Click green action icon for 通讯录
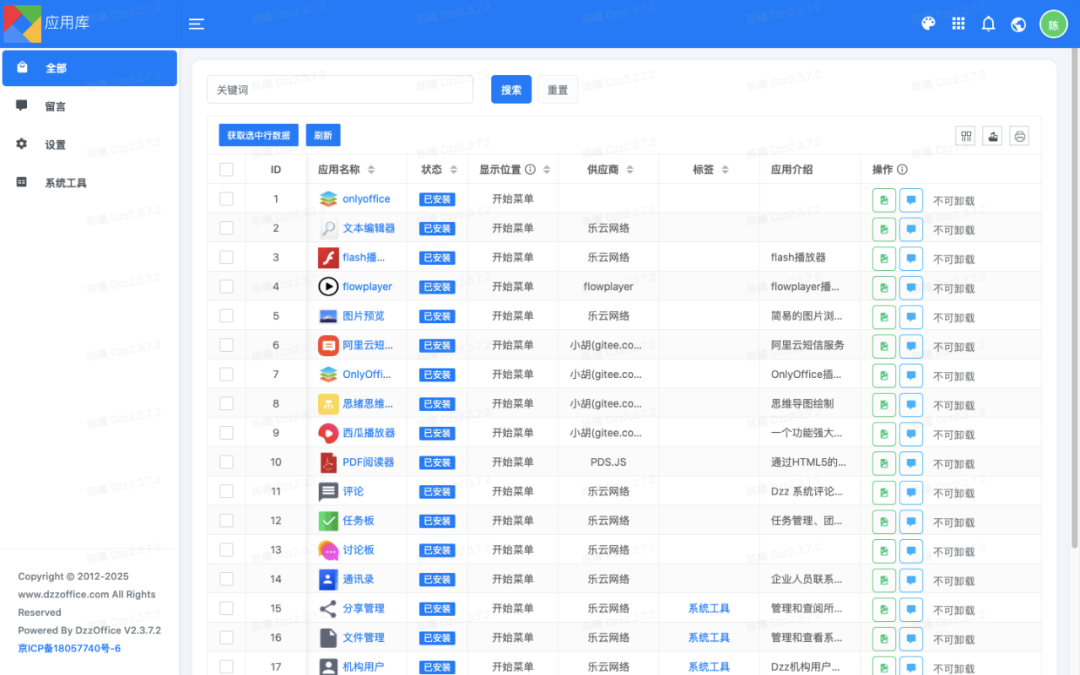This screenshot has height=675, width=1080. [x=884, y=580]
